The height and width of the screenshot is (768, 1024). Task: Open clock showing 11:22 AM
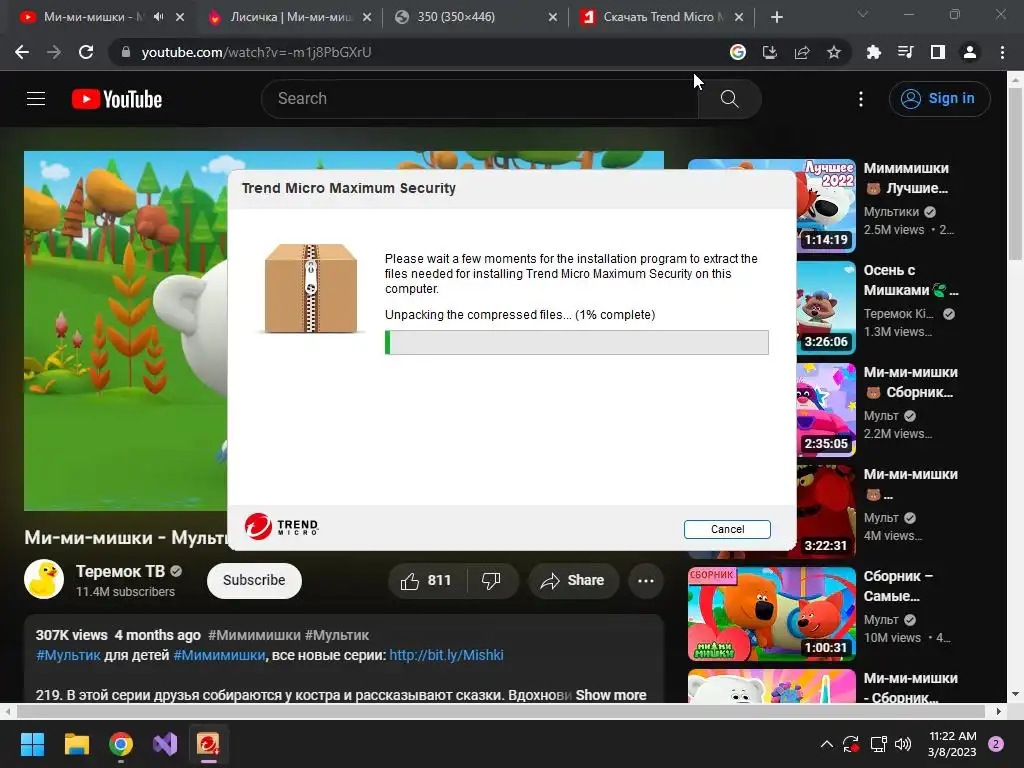point(952,744)
